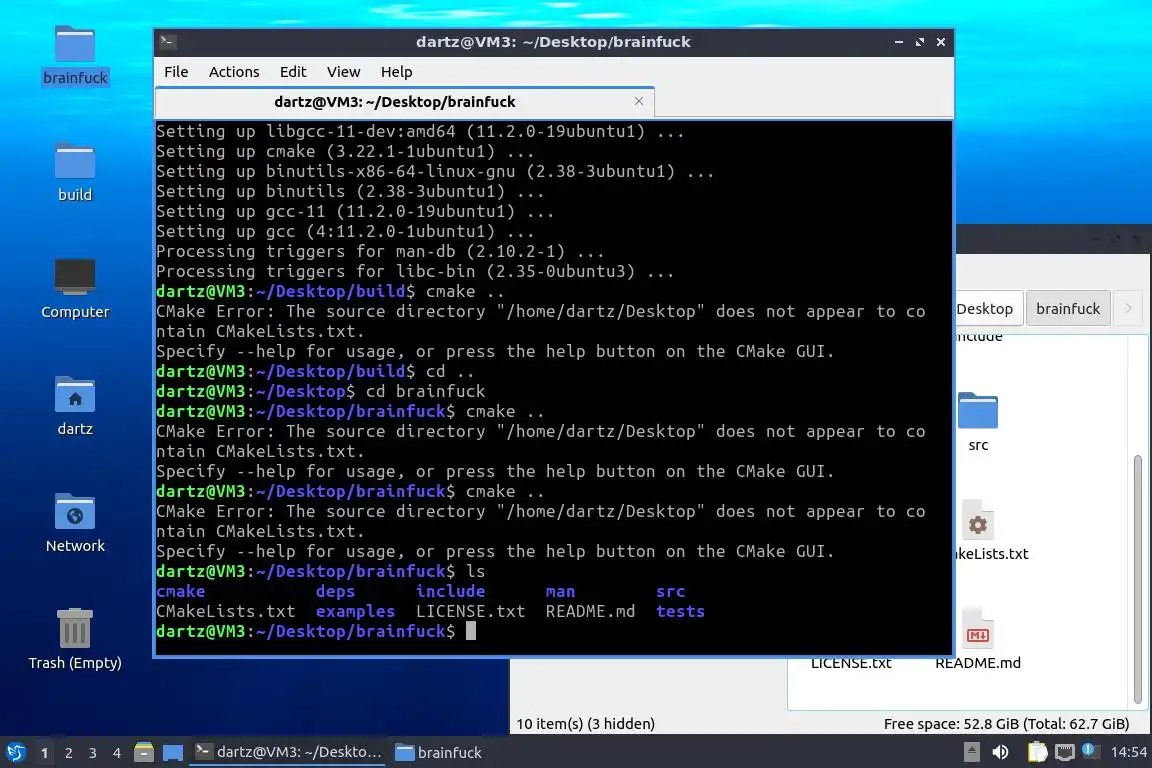
Task: Click 'README.md' in terminal ls output
Action: [590, 611]
